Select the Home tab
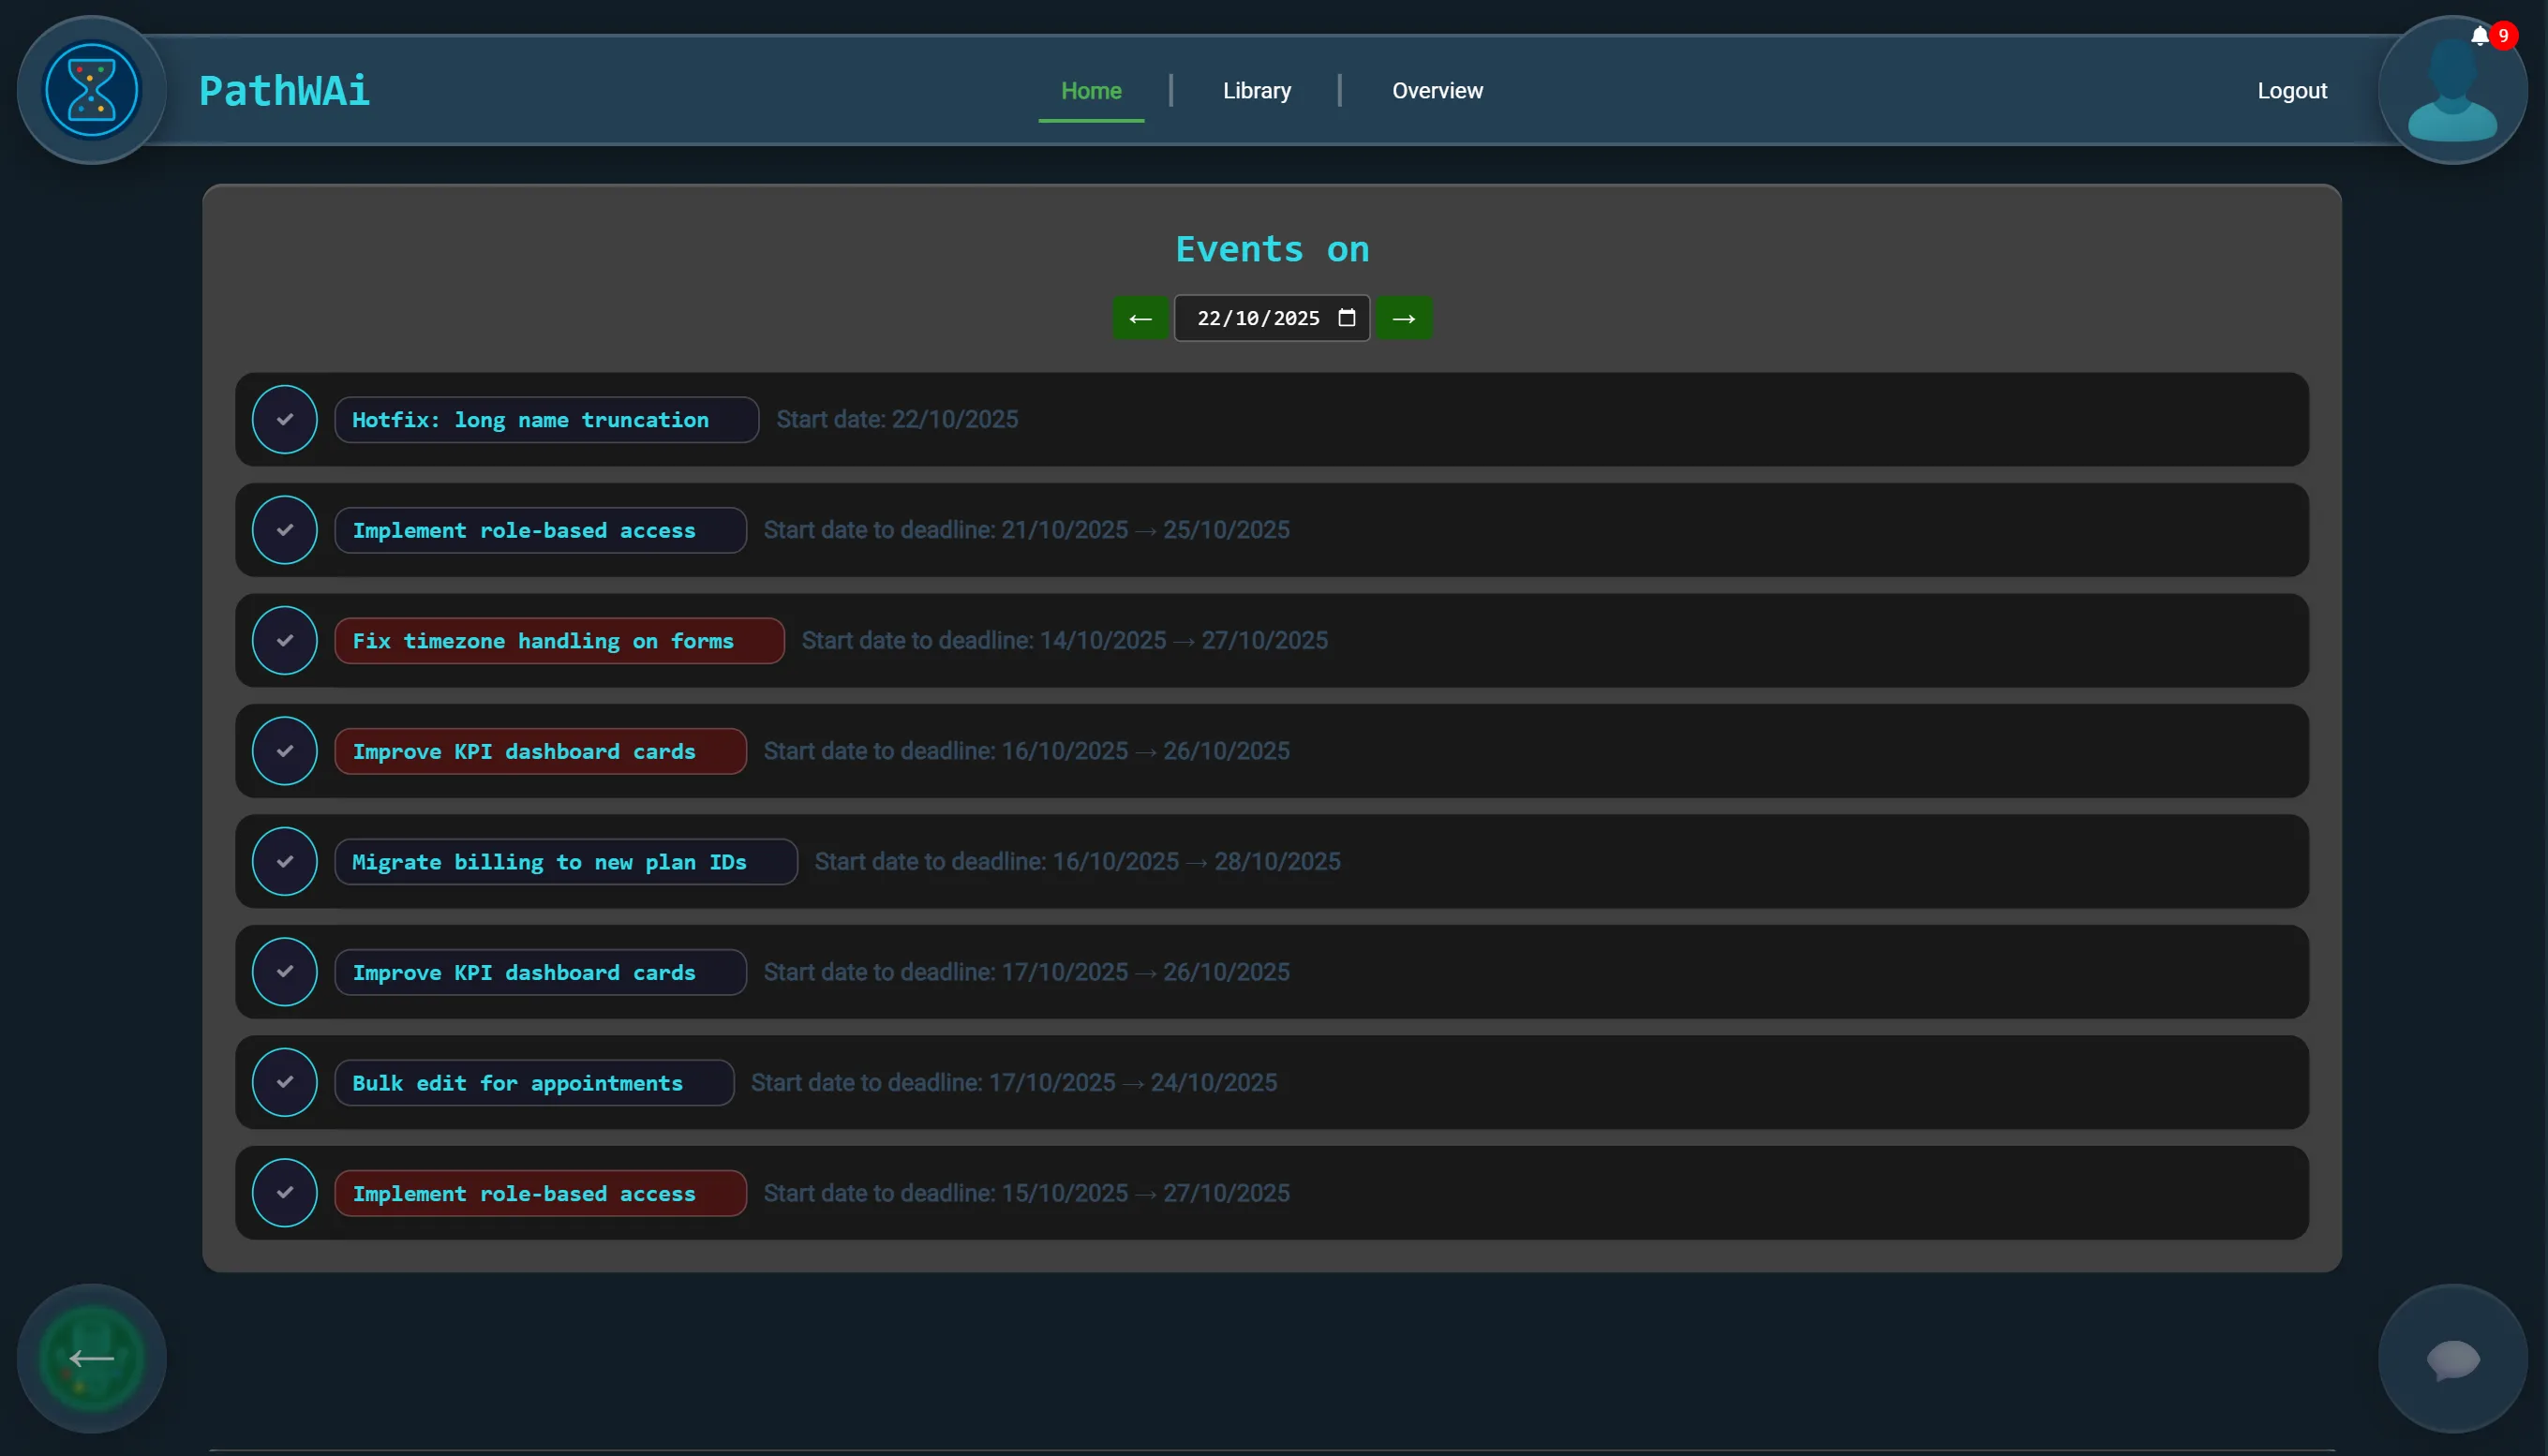Screen dimensions: 2548x1456 [x=1090, y=91]
